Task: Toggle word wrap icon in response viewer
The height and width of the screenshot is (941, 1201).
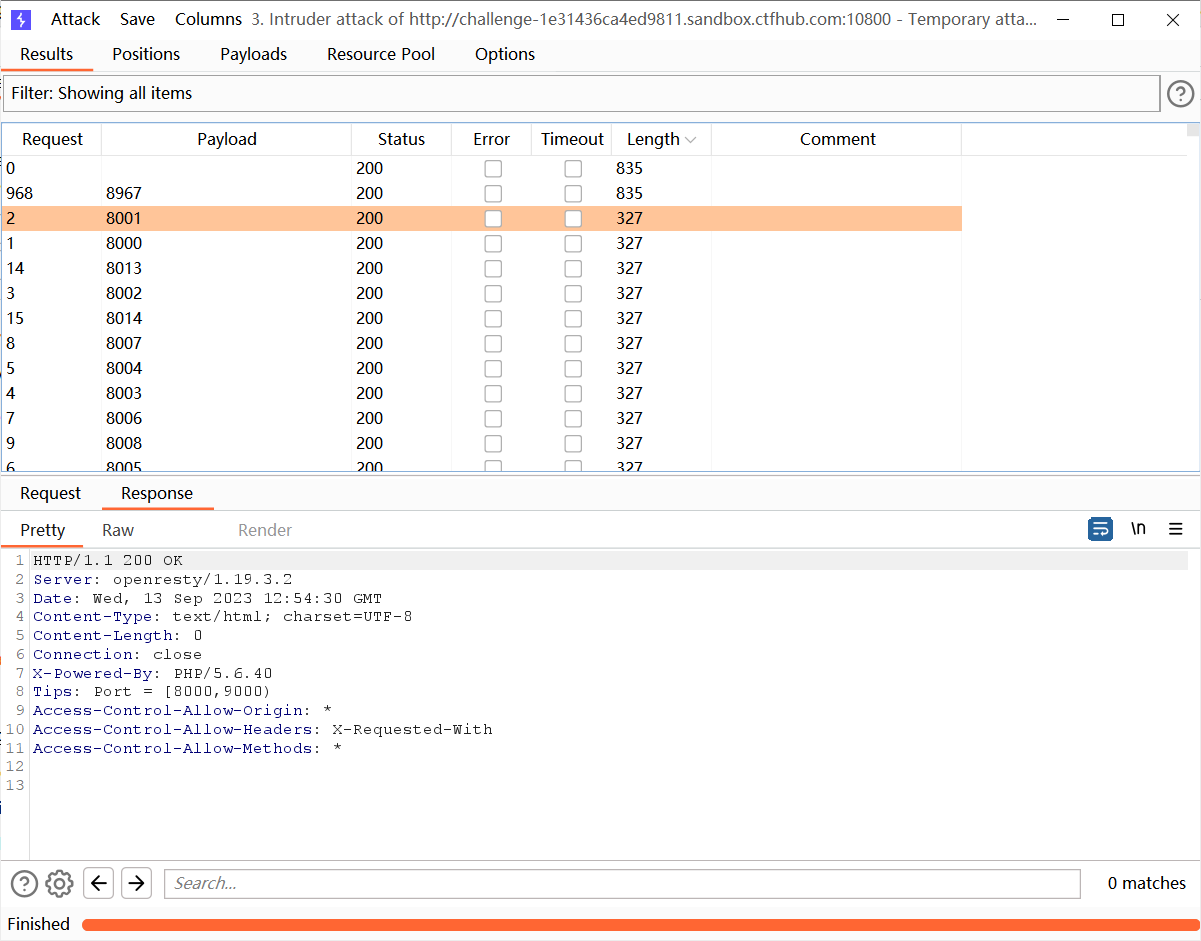Action: pyautogui.click(x=1100, y=529)
